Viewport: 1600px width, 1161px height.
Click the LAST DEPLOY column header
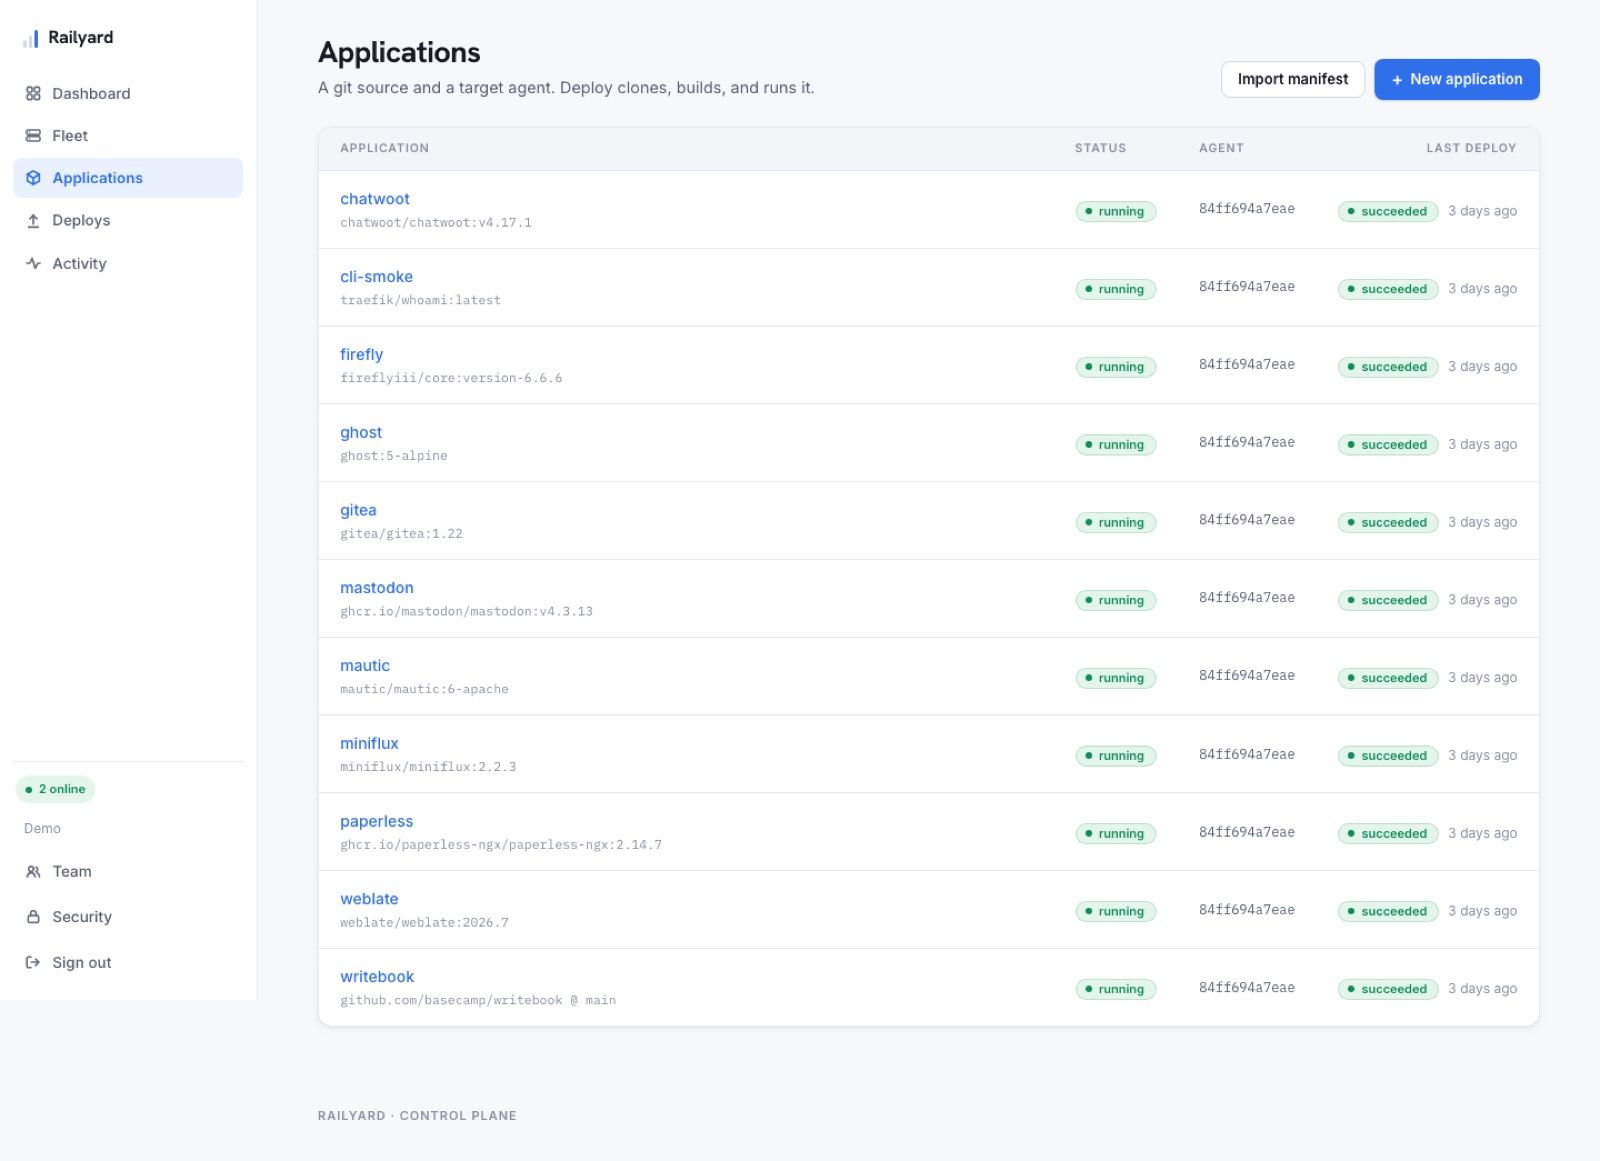(1471, 148)
